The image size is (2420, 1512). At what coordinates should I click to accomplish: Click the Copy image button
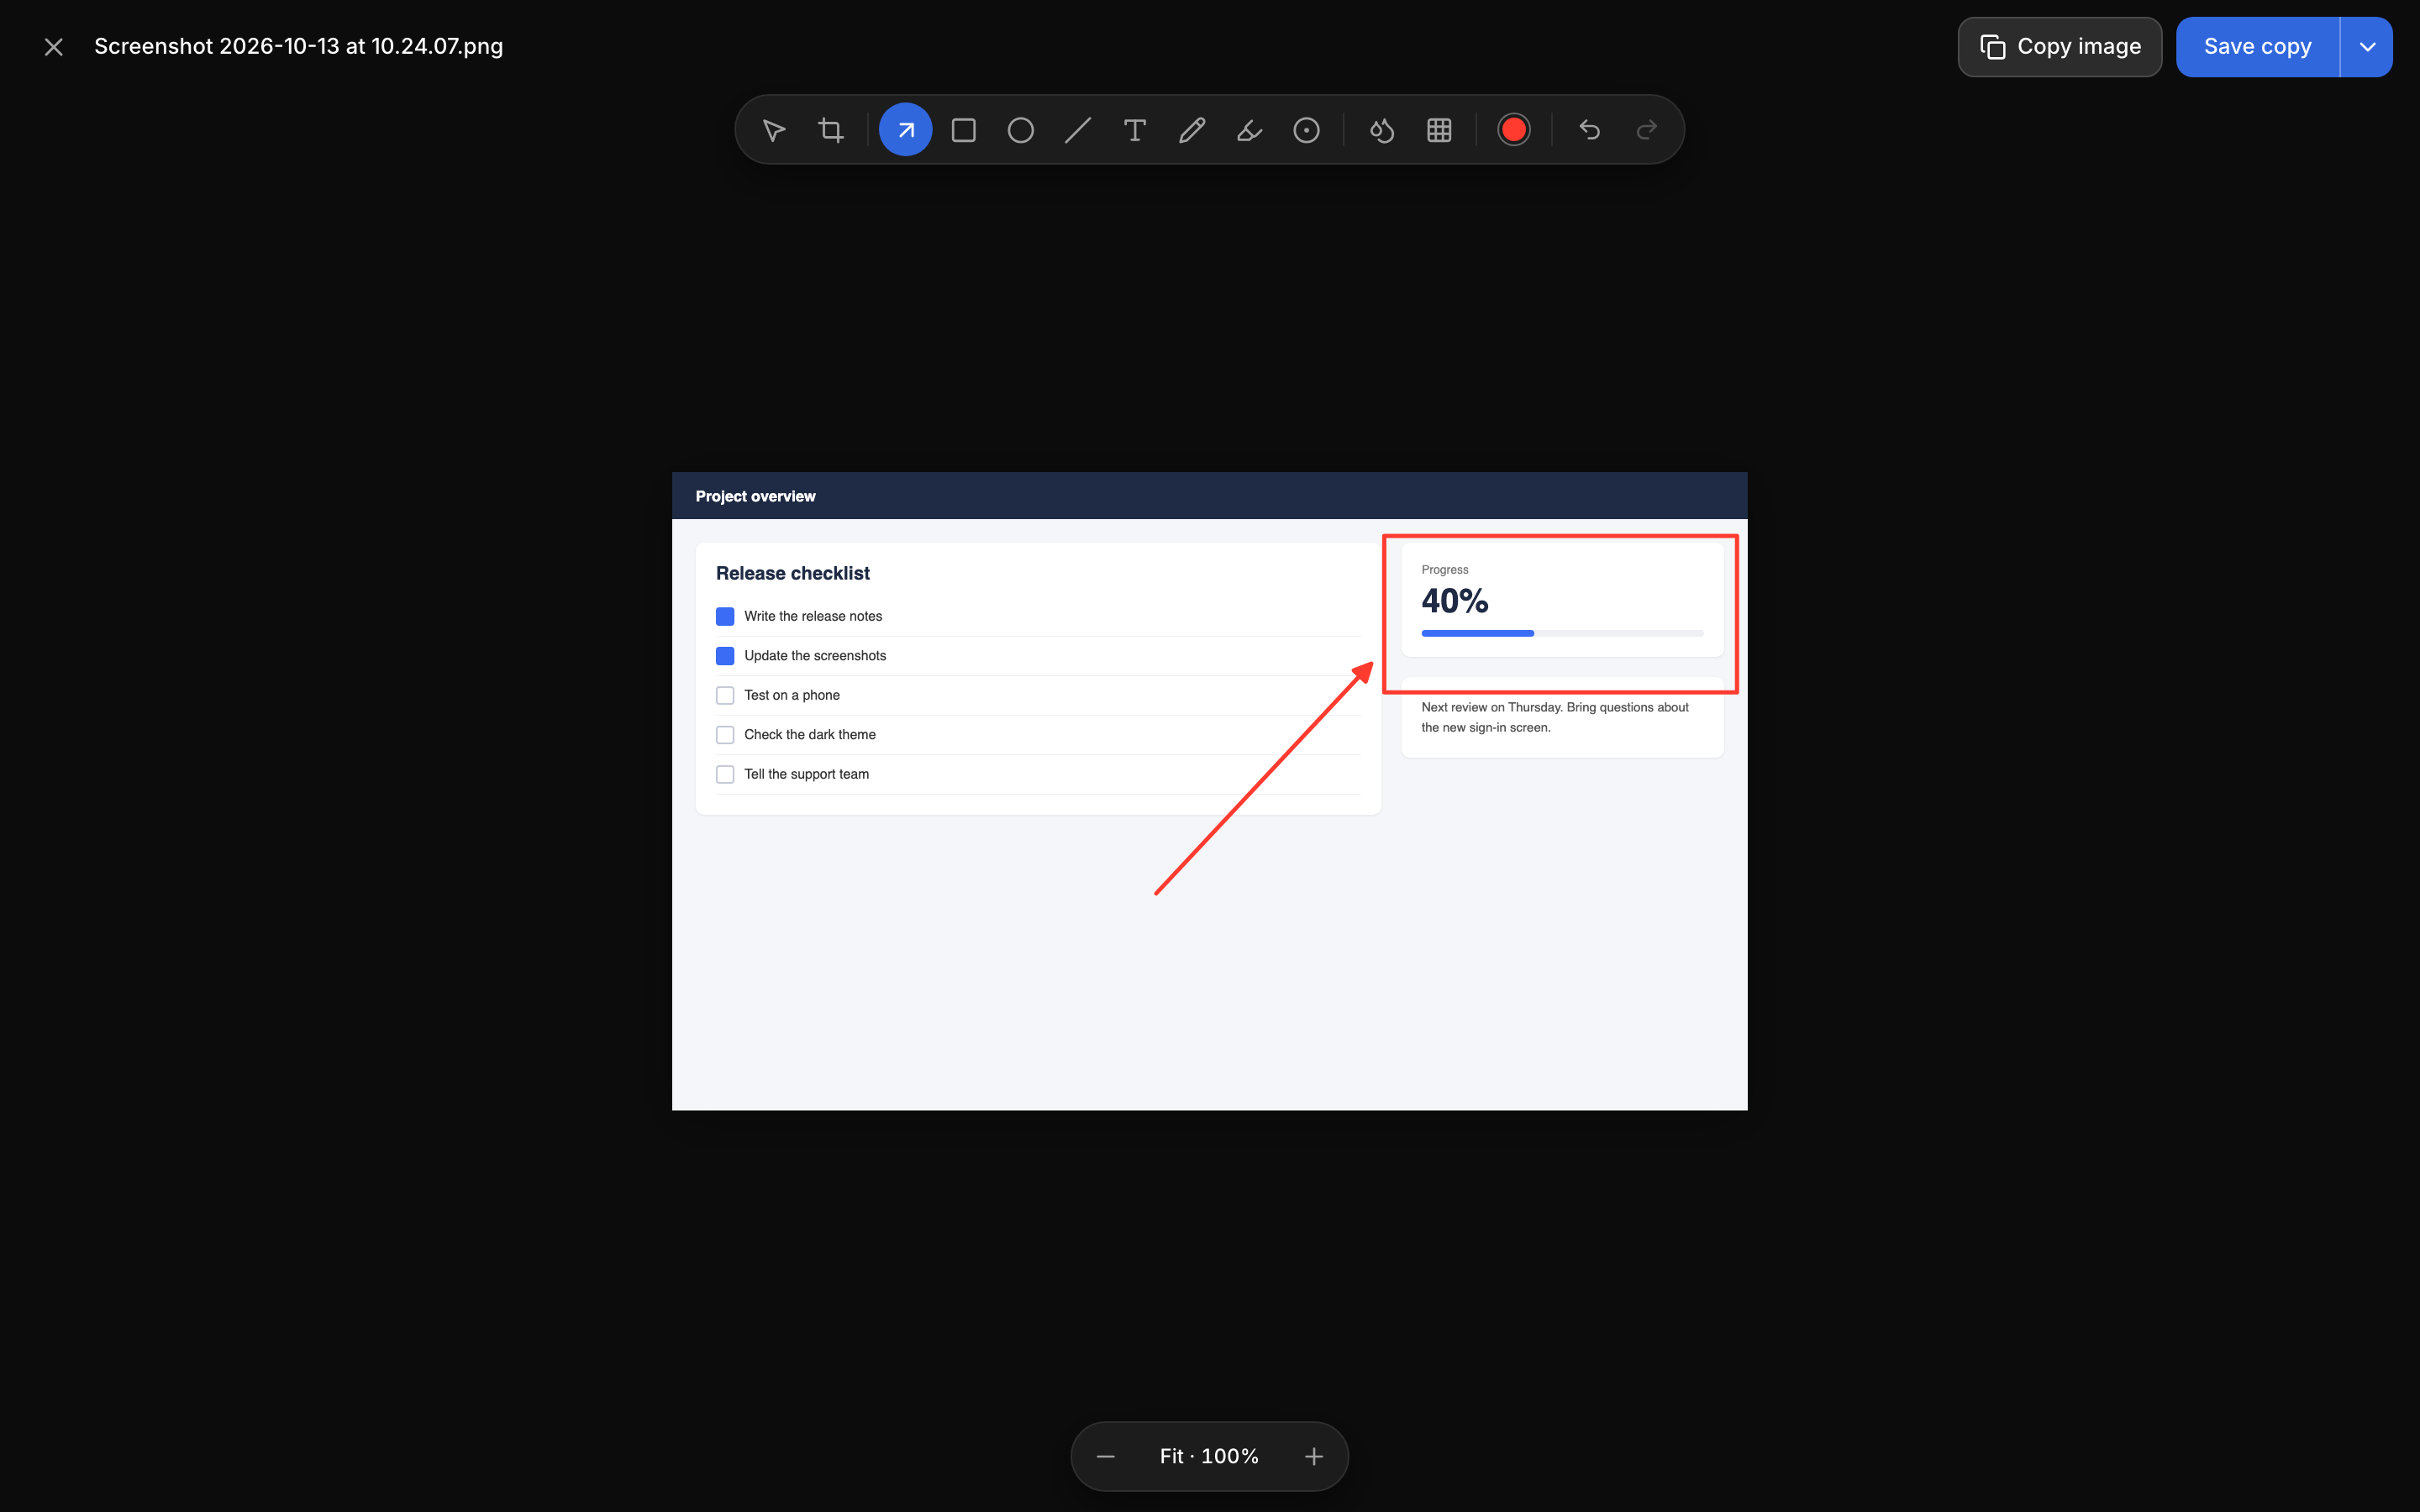coord(2060,47)
